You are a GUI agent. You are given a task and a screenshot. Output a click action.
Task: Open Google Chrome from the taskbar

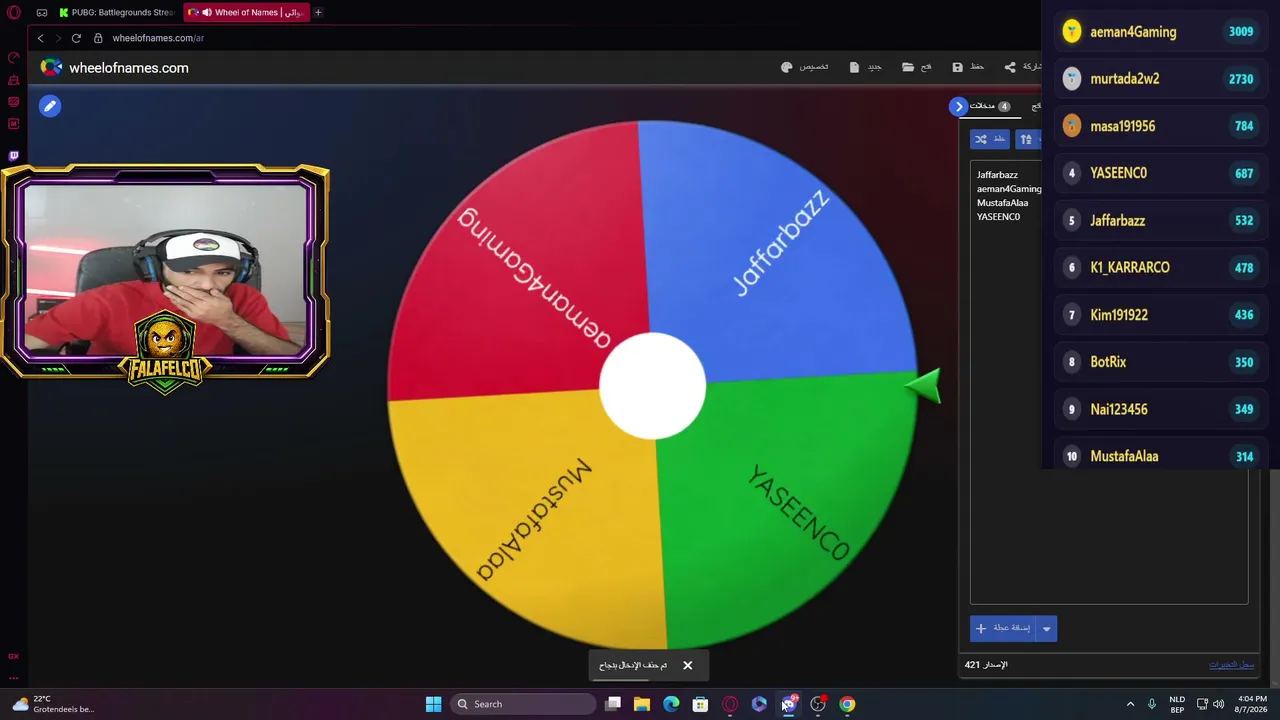(x=847, y=704)
